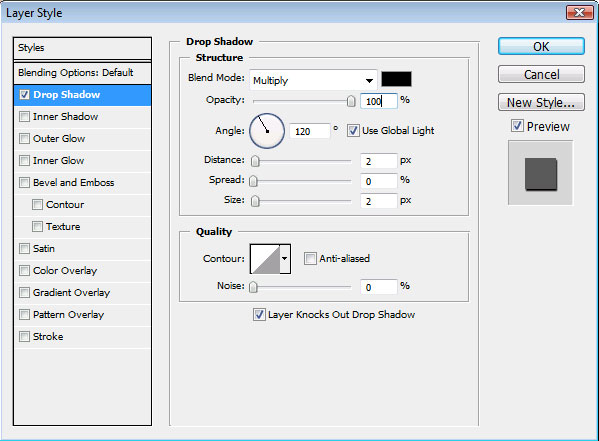599x441 pixels.
Task: Click the Opacity value field
Action: (379, 101)
